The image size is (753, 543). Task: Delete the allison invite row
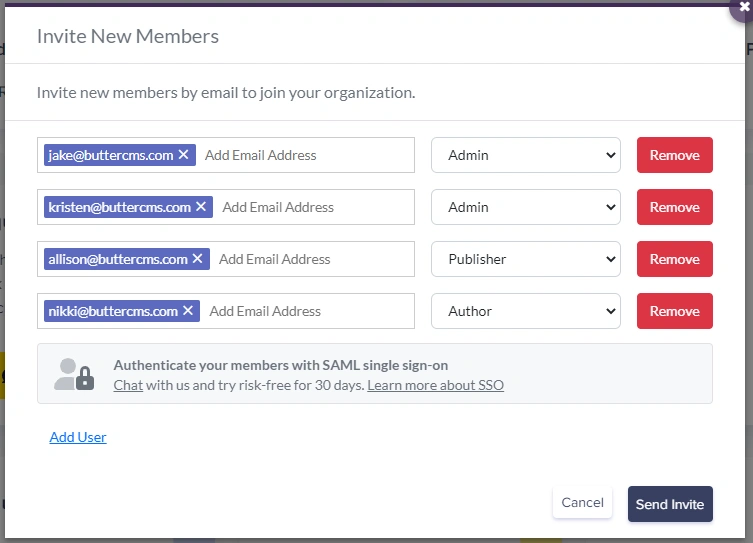click(x=674, y=259)
